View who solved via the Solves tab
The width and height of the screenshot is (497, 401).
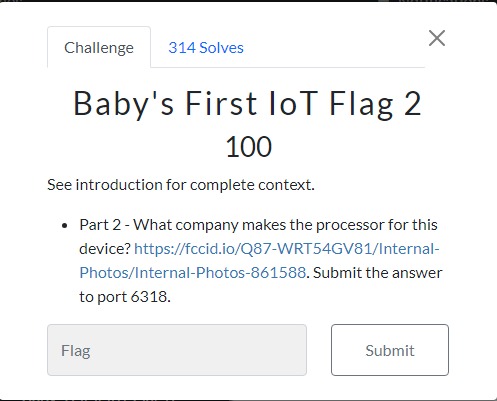click(206, 48)
